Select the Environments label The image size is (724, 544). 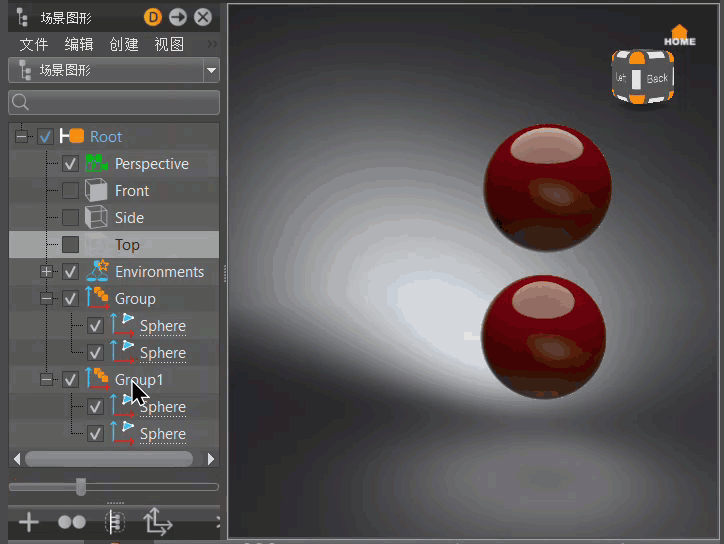[x=159, y=272]
